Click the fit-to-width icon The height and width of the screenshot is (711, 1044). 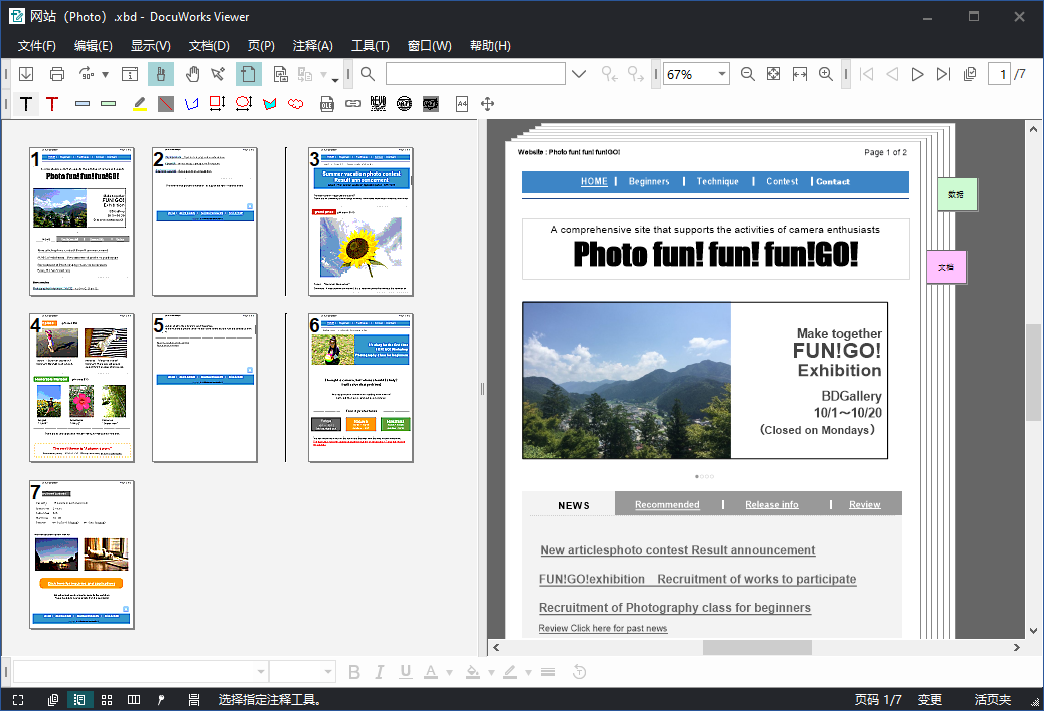(x=800, y=74)
